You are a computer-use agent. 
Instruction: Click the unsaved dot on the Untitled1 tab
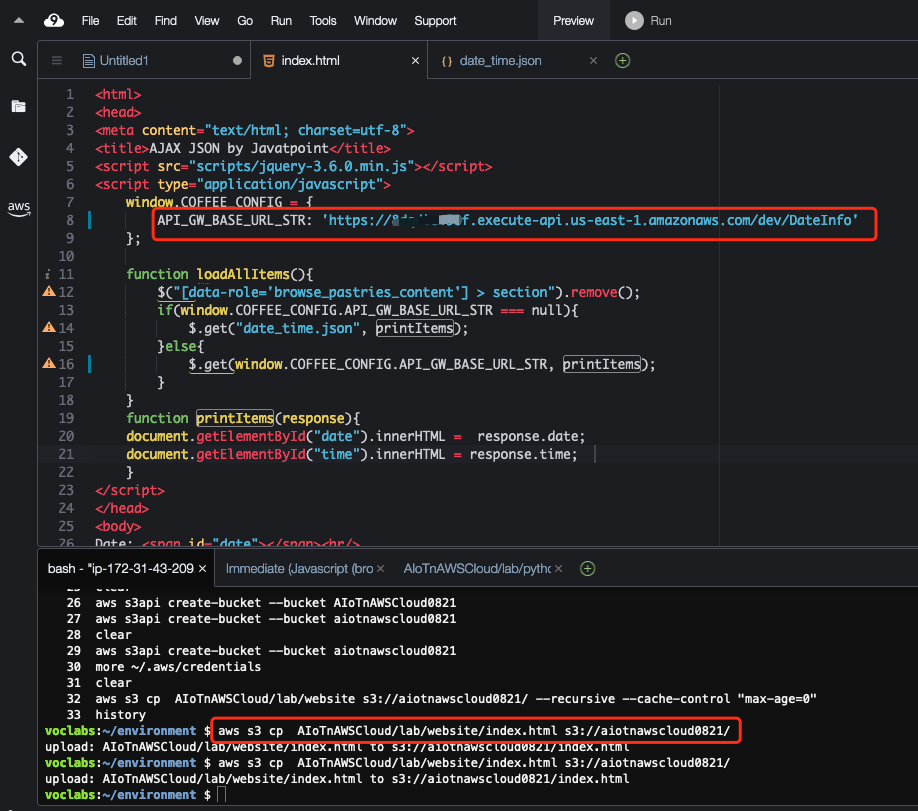point(237,60)
